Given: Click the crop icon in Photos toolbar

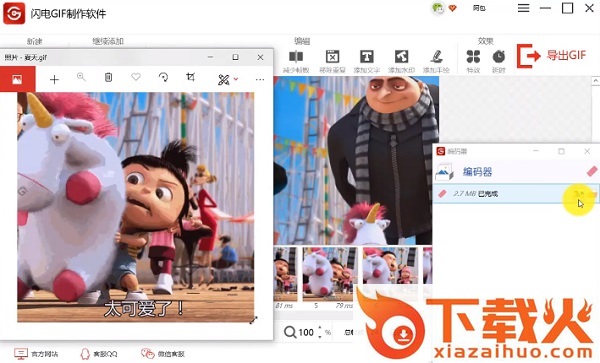Looking at the screenshot, I should pyautogui.click(x=191, y=77).
